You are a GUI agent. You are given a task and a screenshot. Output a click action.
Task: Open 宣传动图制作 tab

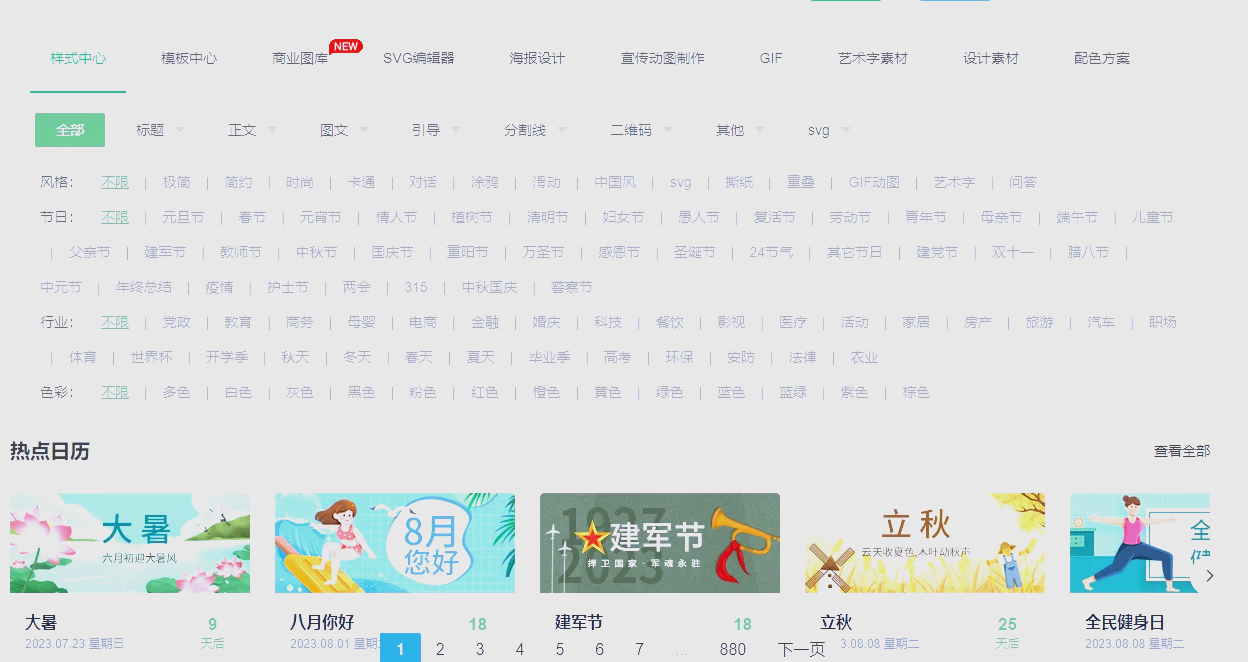tap(663, 58)
